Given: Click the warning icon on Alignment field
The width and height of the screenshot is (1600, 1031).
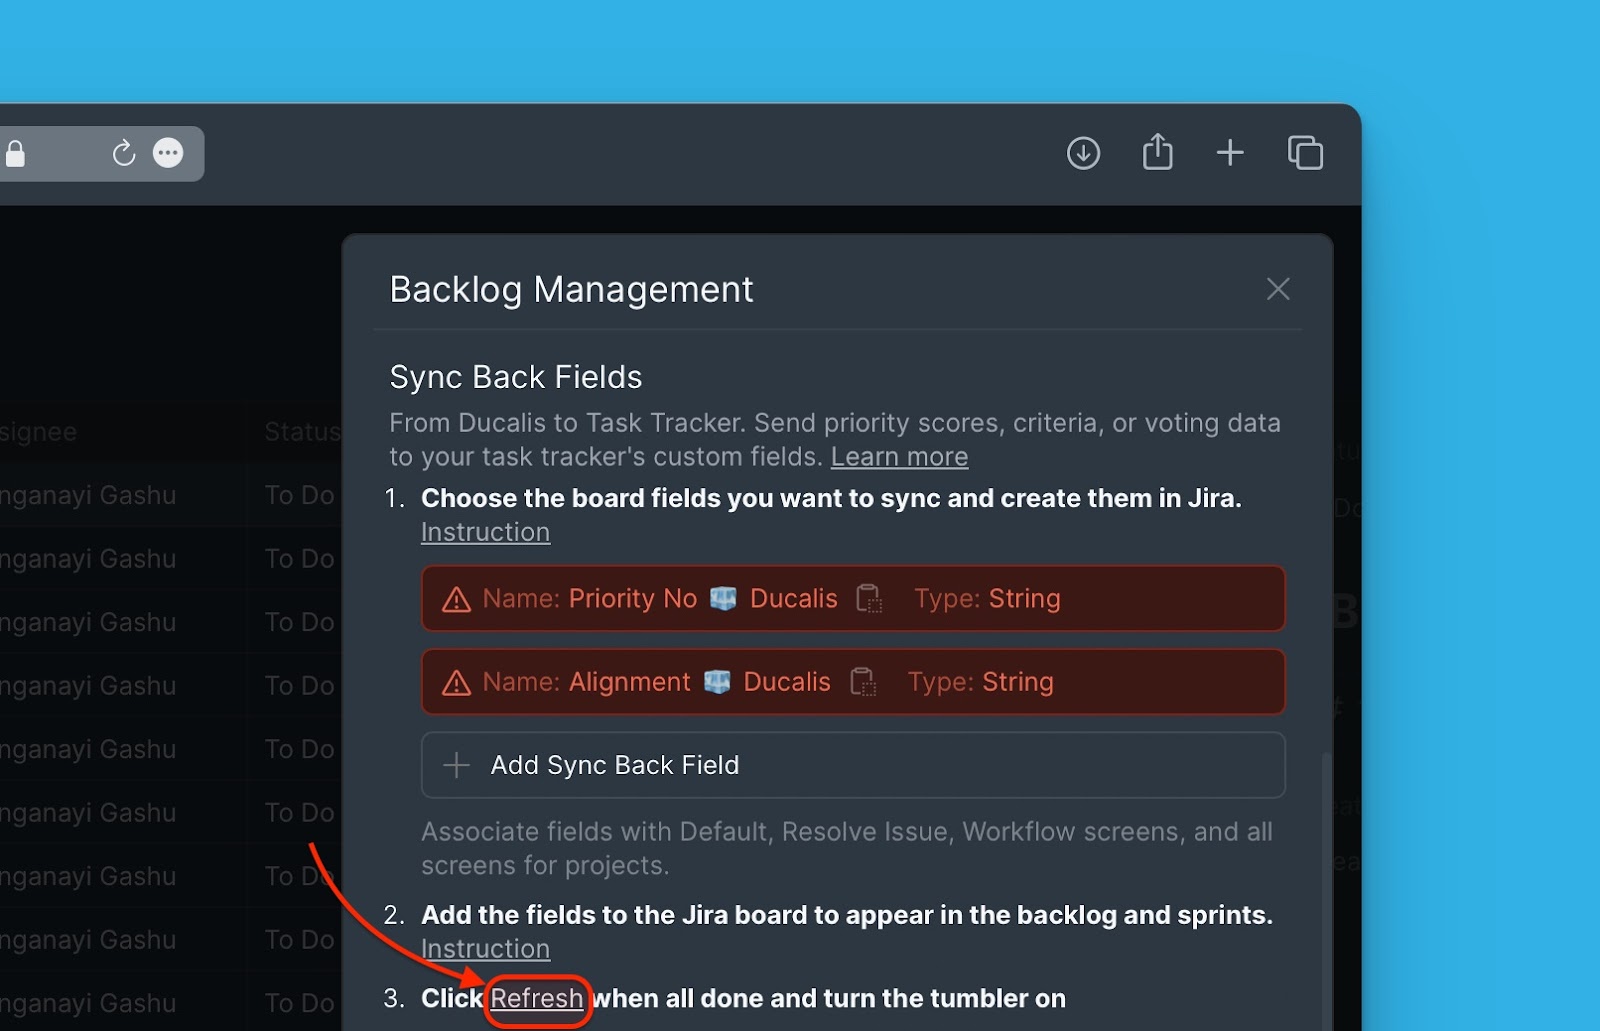Looking at the screenshot, I should pos(456,682).
